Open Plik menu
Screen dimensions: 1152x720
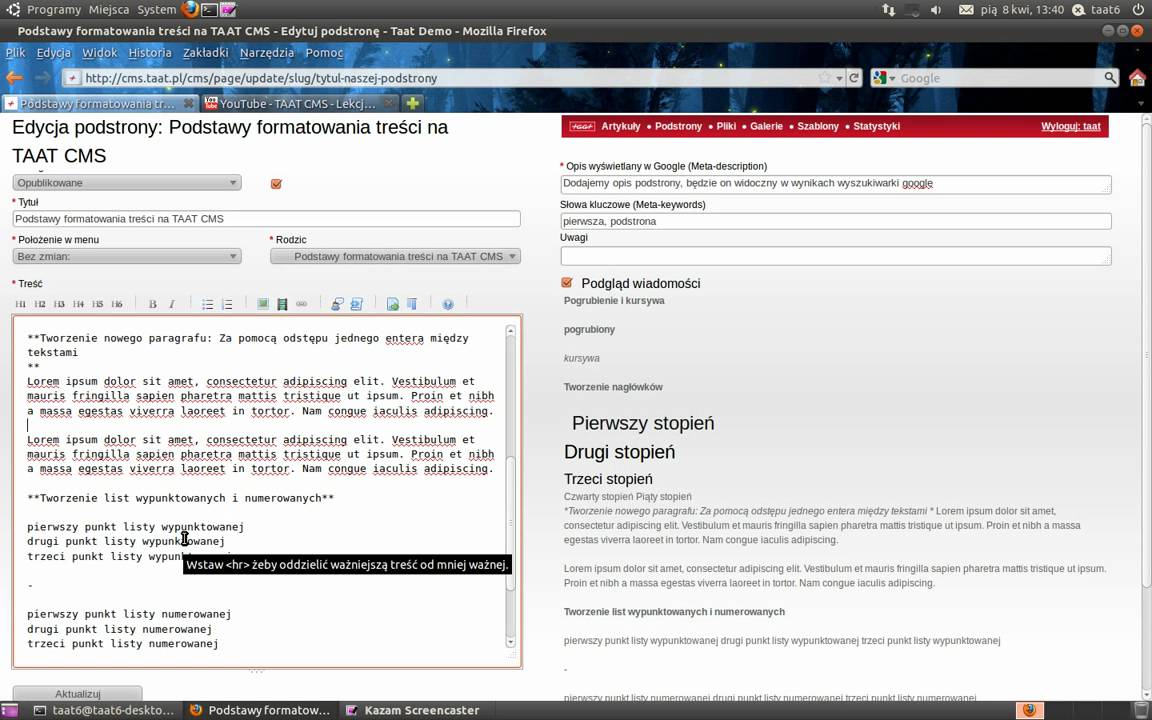coord(15,53)
